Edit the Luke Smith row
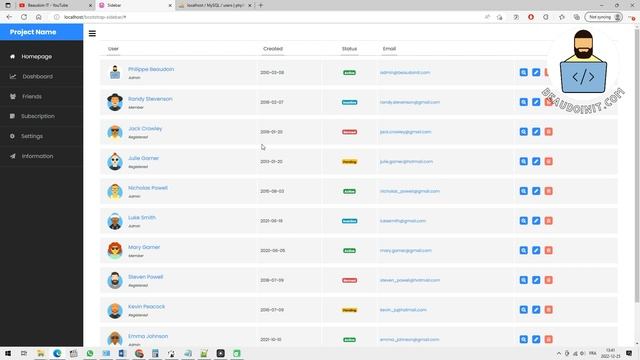Image resolution: width=640 pixels, height=360 pixels. point(536,221)
